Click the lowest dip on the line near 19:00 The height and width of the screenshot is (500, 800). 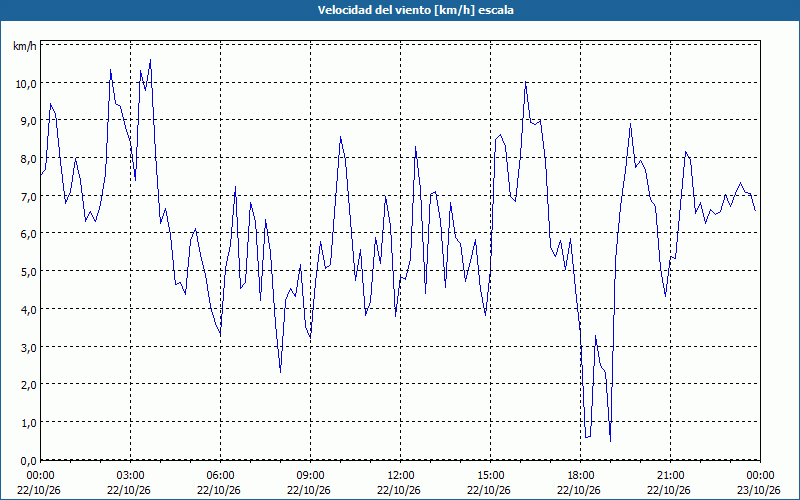click(x=610, y=441)
